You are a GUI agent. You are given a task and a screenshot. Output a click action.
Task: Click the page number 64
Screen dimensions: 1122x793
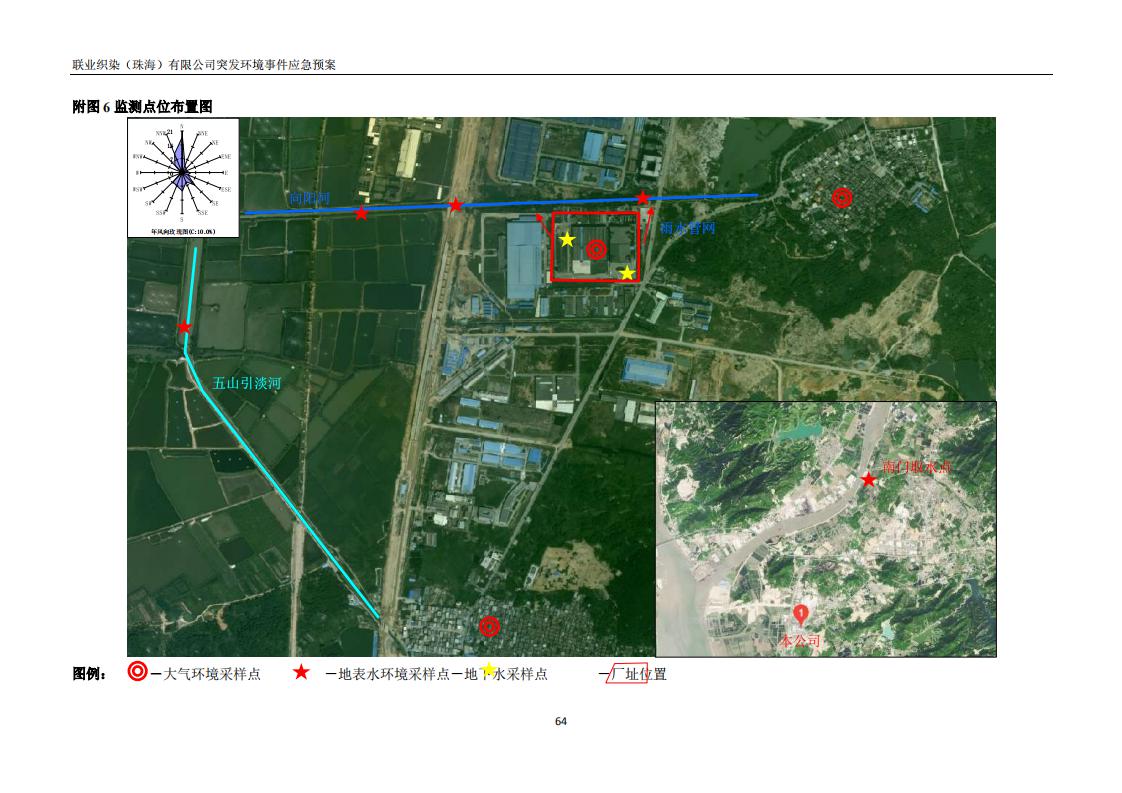[x=561, y=722]
